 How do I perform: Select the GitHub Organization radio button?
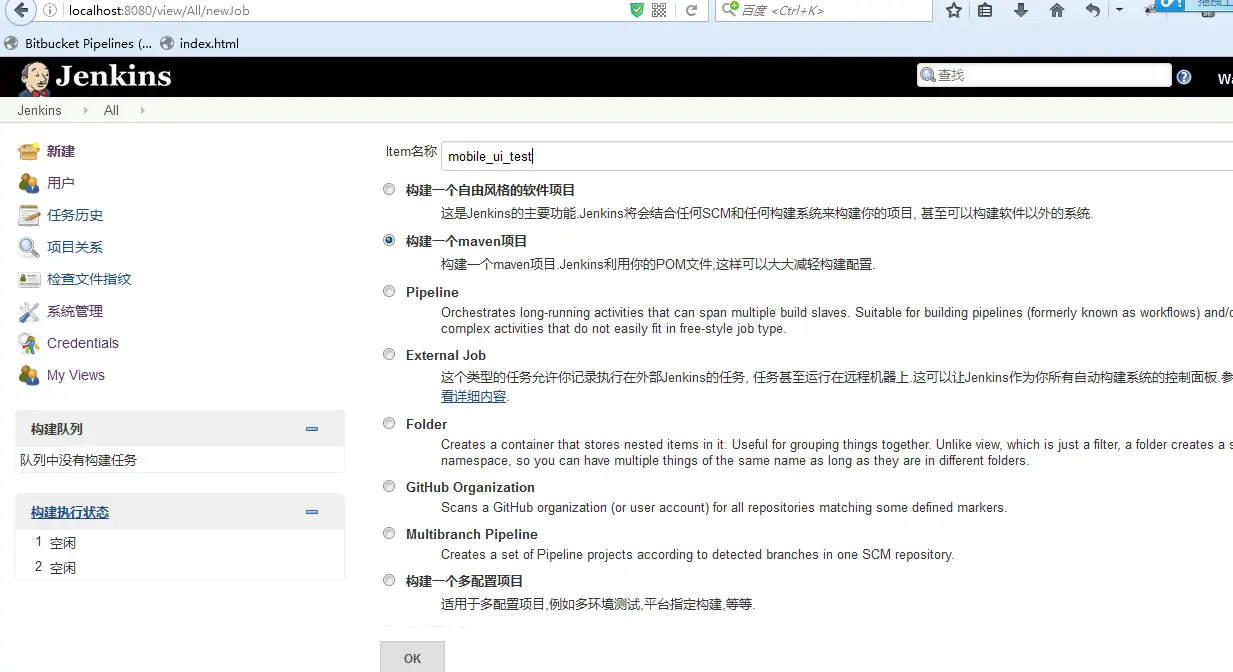389,486
